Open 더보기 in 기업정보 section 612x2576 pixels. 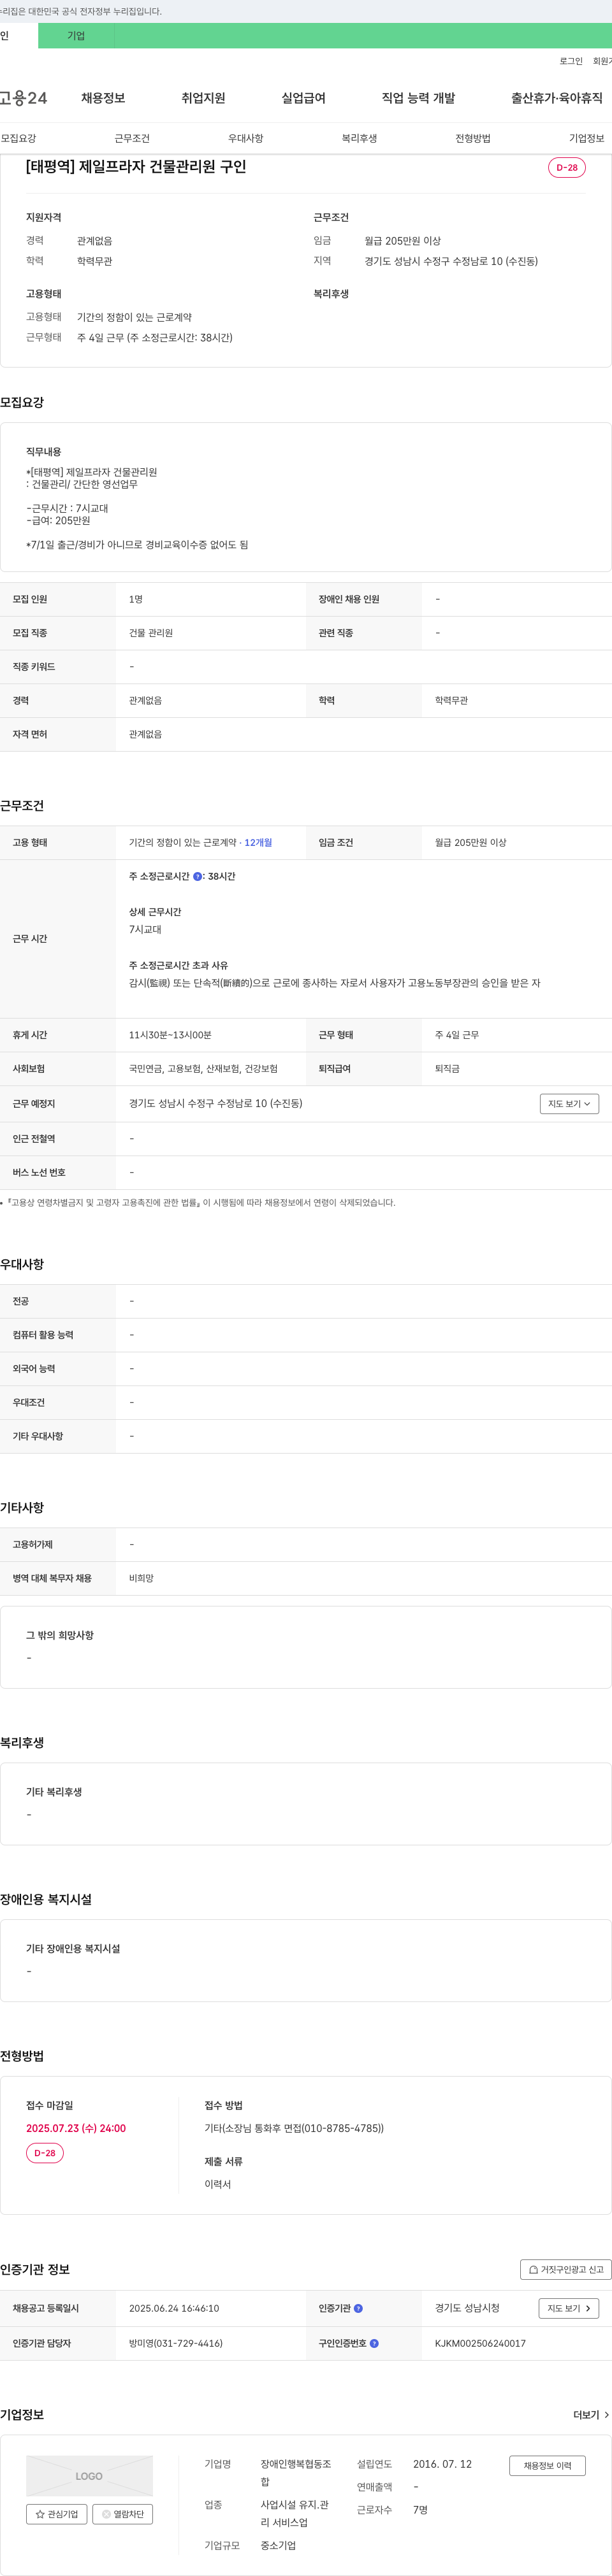click(591, 2415)
